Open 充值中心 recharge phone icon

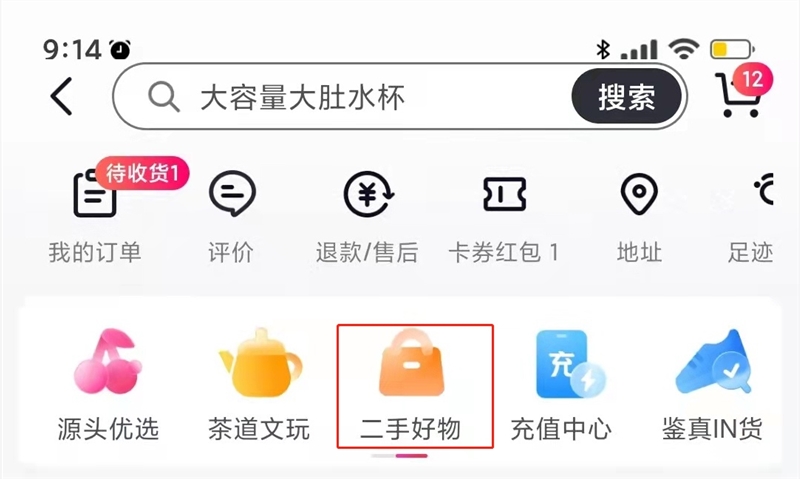(x=570, y=364)
